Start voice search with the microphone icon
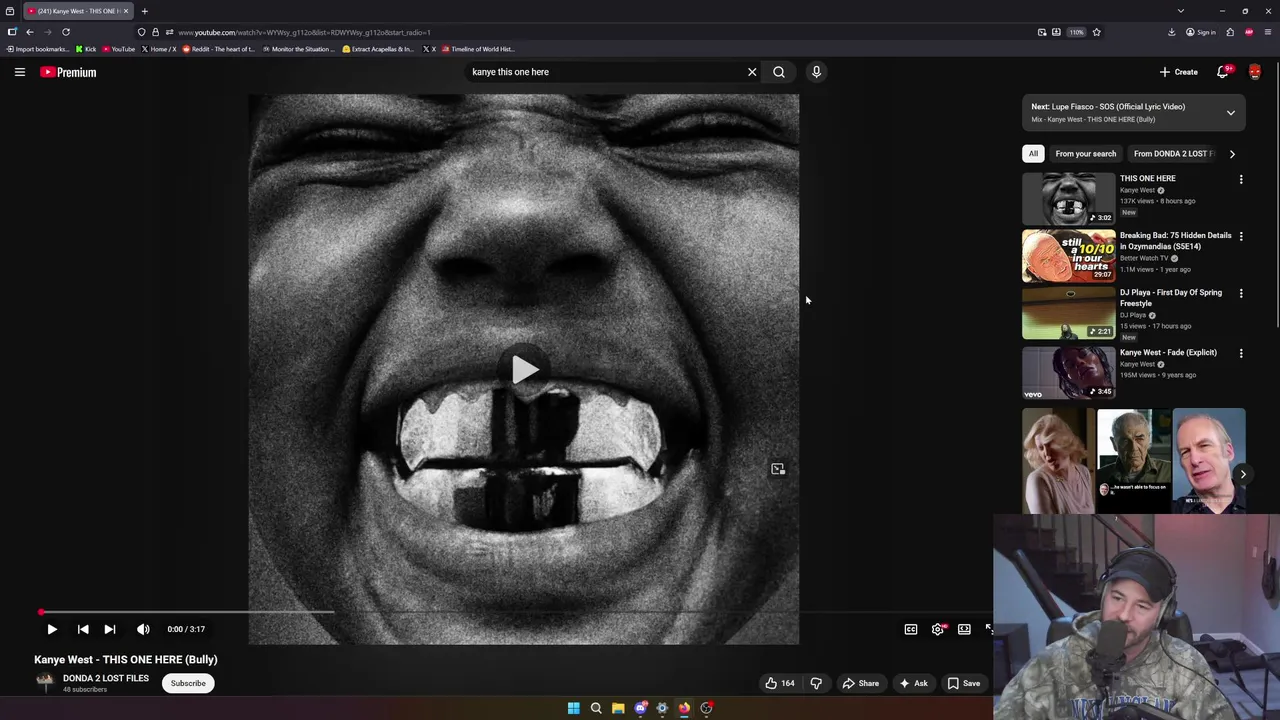 click(x=816, y=72)
